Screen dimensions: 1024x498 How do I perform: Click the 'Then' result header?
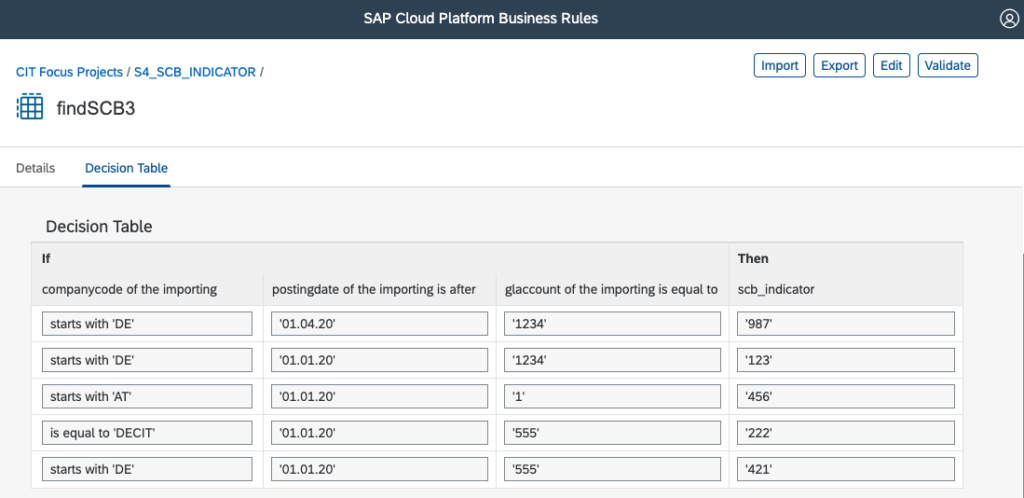(x=753, y=258)
